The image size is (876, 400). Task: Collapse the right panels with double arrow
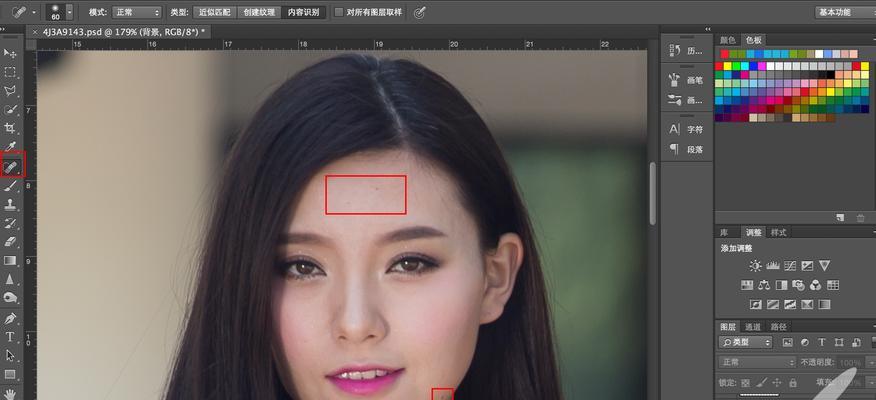(708, 29)
